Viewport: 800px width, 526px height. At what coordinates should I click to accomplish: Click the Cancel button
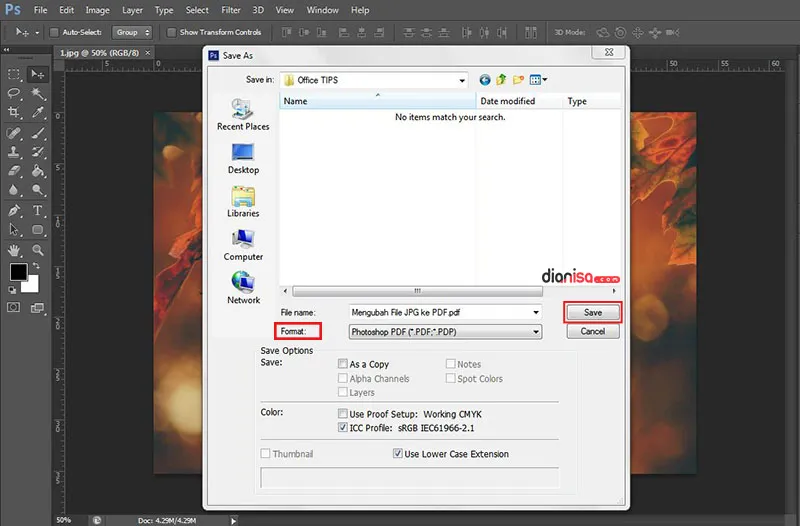(592, 331)
